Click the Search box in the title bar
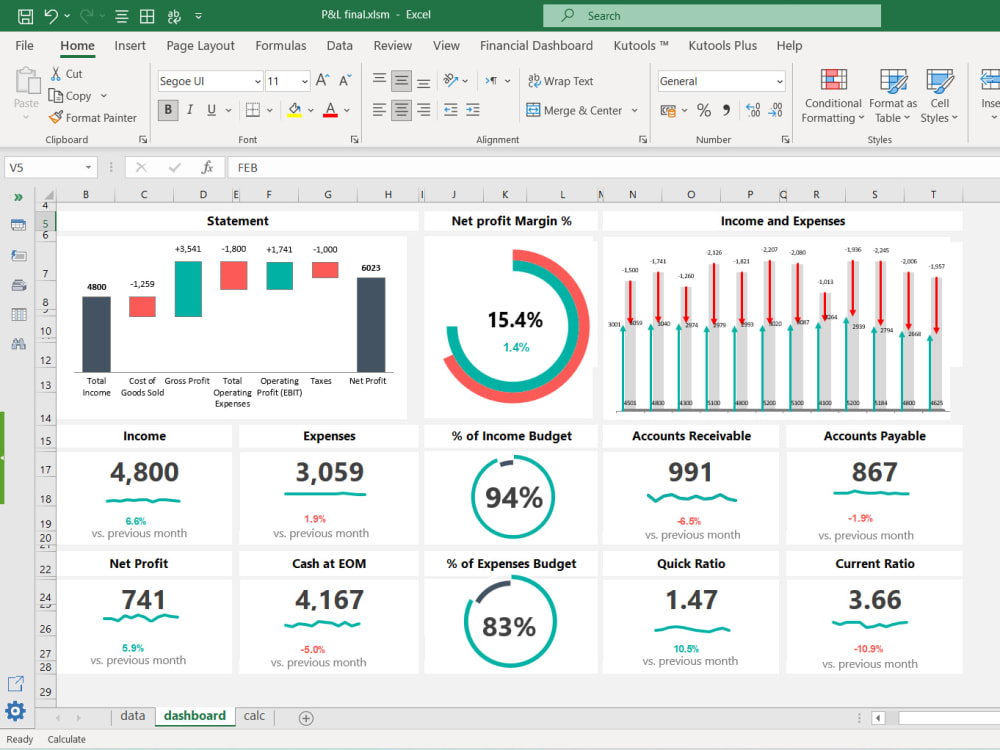The width and height of the screenshot is (1000, 750). pyautogui.click(x=712, y=16)
